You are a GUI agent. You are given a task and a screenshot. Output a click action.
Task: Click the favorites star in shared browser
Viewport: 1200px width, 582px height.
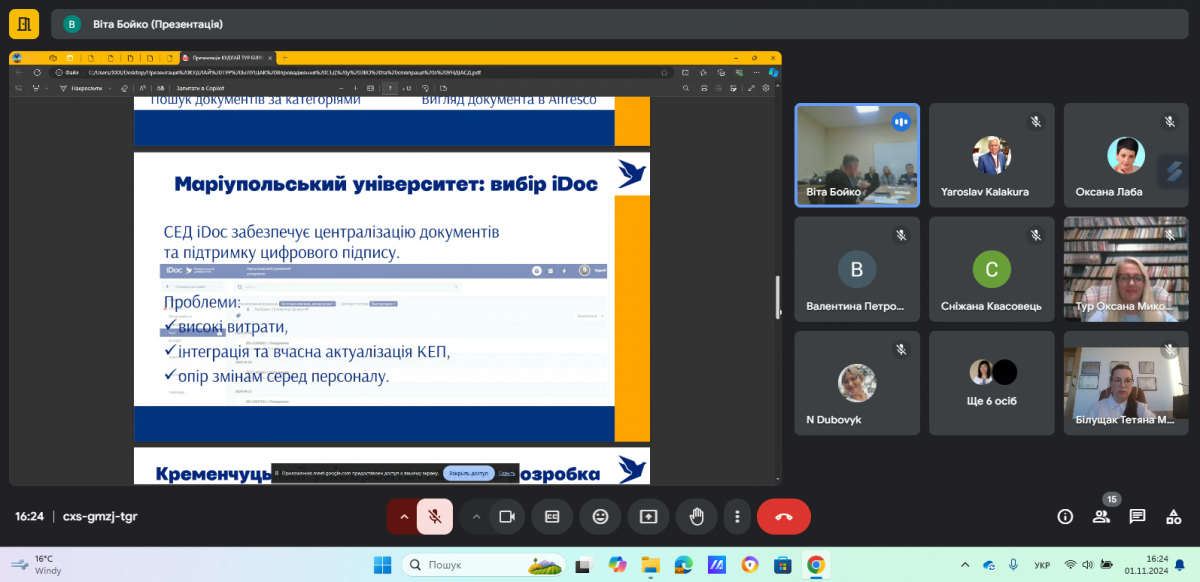click(665, 72)
